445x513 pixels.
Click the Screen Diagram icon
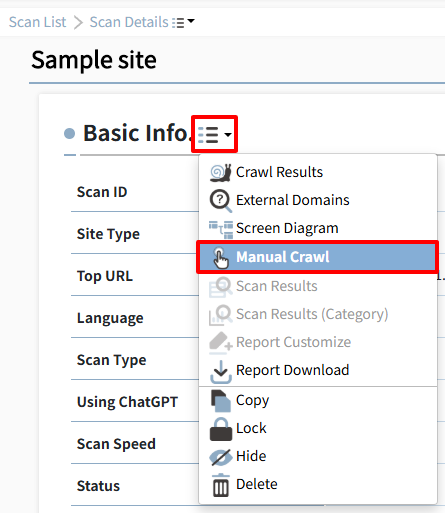click(221, 229)
